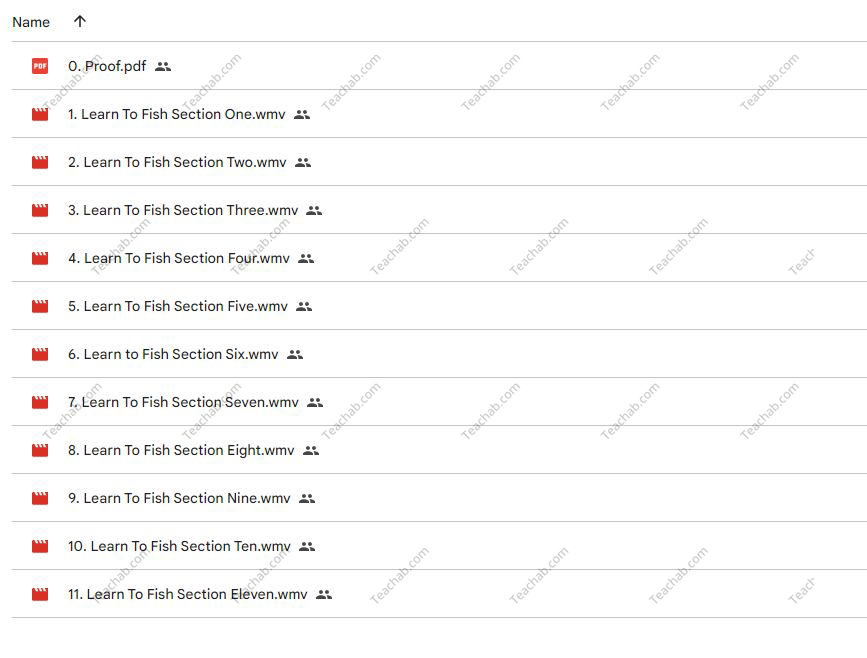Click the shared icon next to Section Two.wmv
The height and width of the screenshot is (658, 867).
(x=303, y=163)
